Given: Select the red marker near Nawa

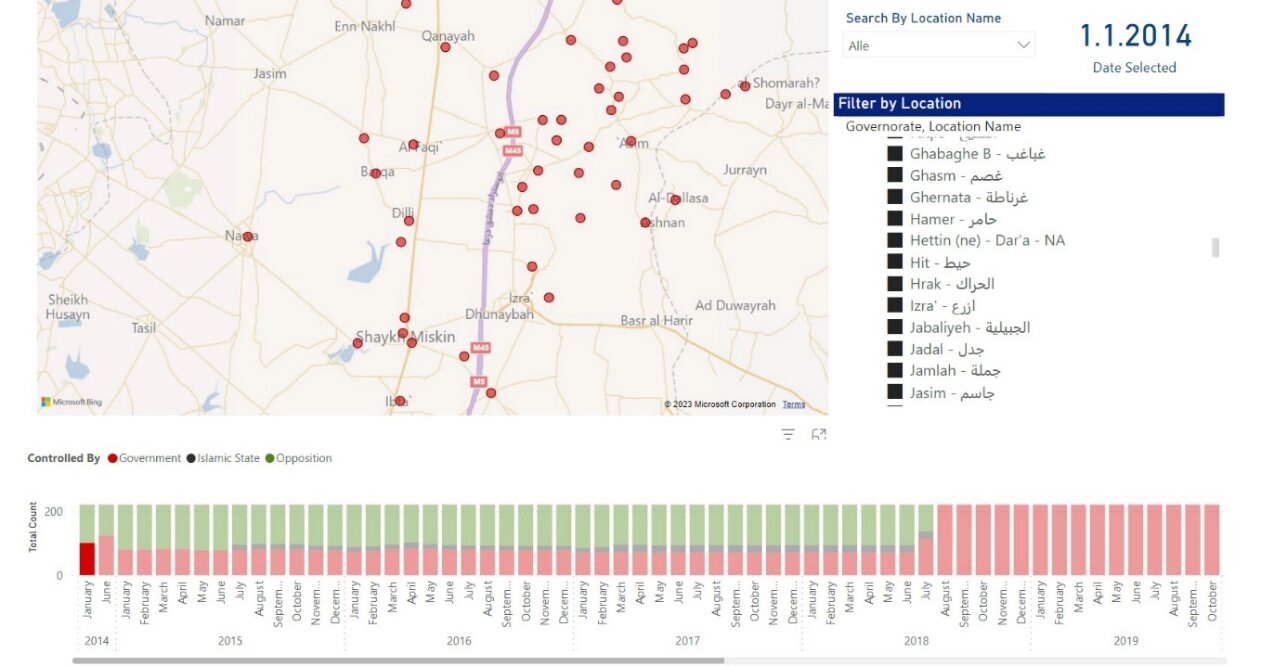Looking at the screenshot, I should pos(247,237).
